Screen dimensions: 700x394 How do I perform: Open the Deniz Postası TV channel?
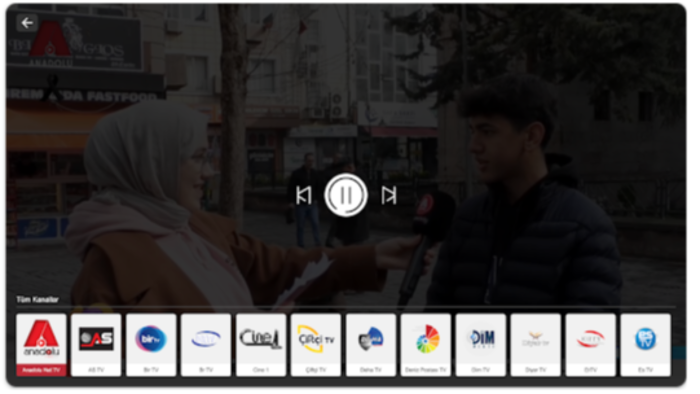pos(425,345)
